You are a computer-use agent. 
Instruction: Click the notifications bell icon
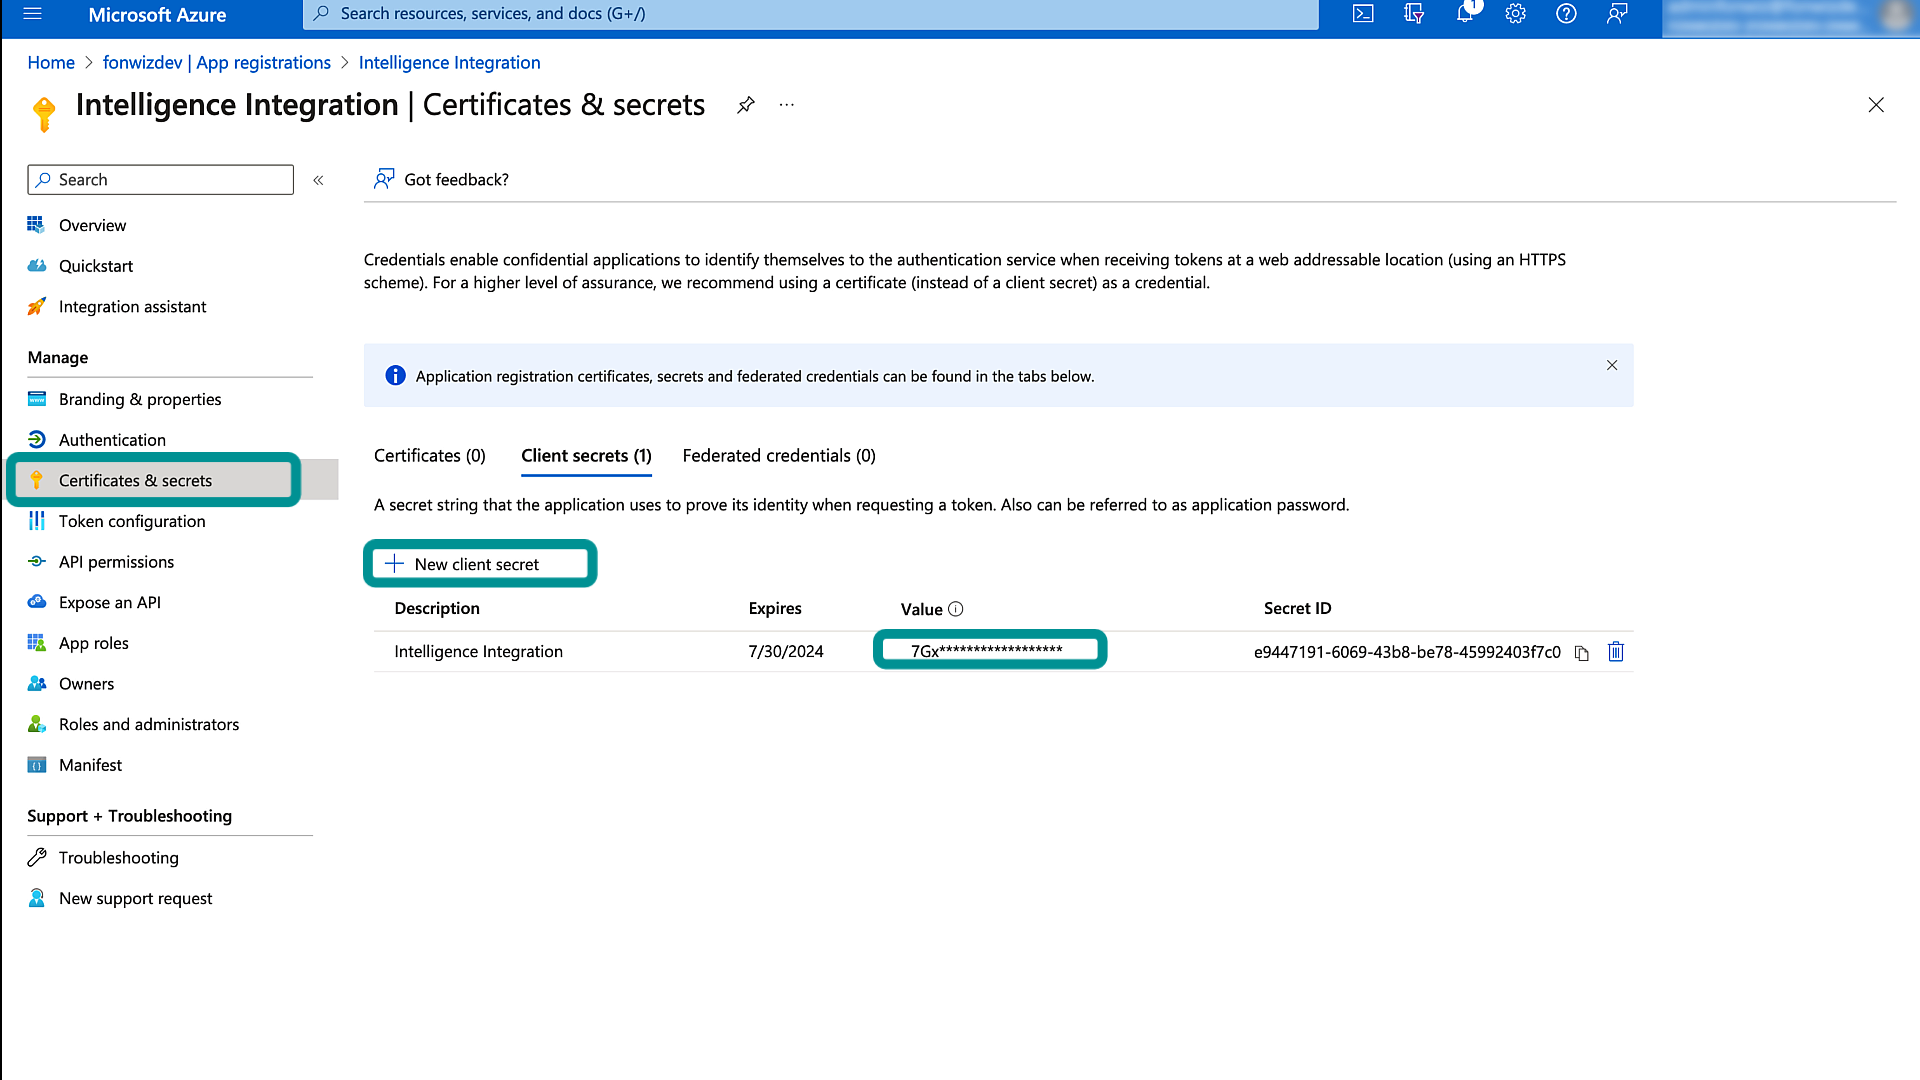coord(1465,14)
